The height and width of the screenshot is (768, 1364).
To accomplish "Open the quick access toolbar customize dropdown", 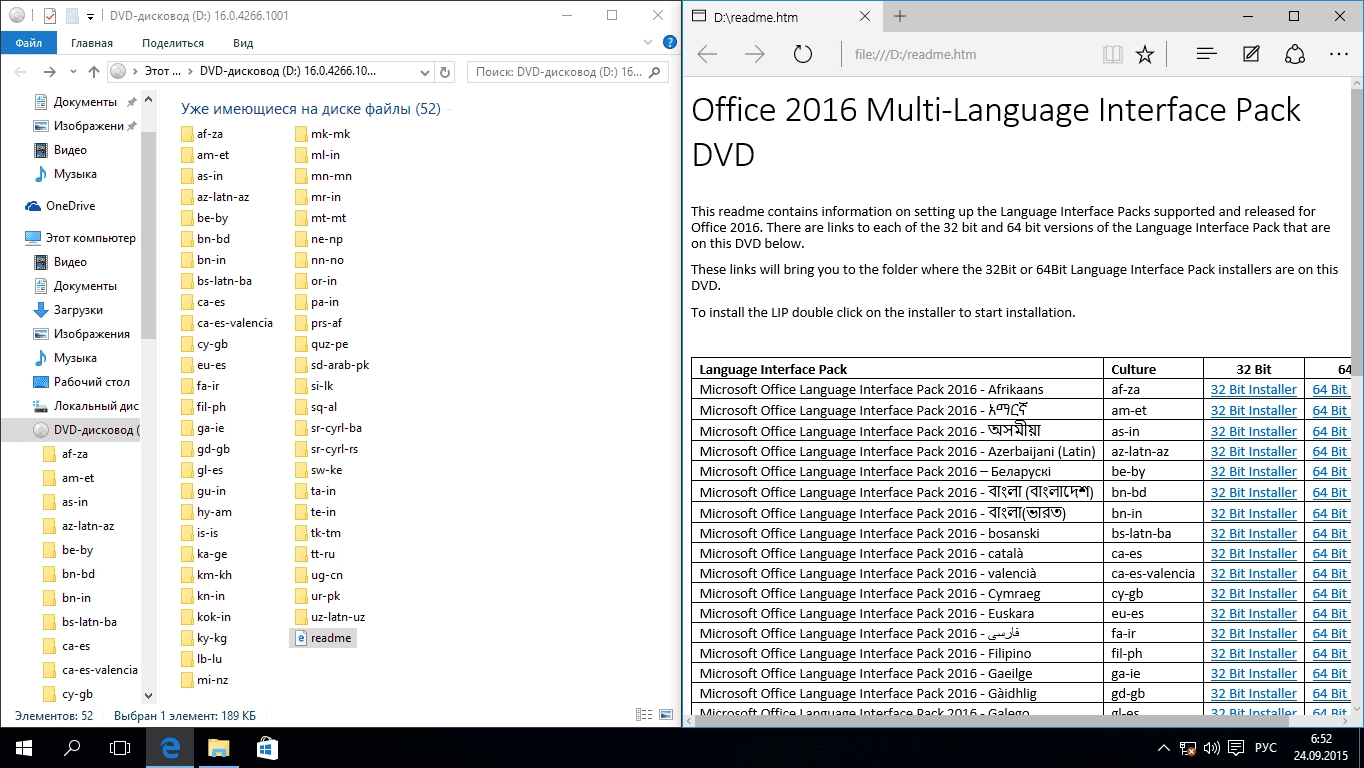I will (x=90, y=17).
